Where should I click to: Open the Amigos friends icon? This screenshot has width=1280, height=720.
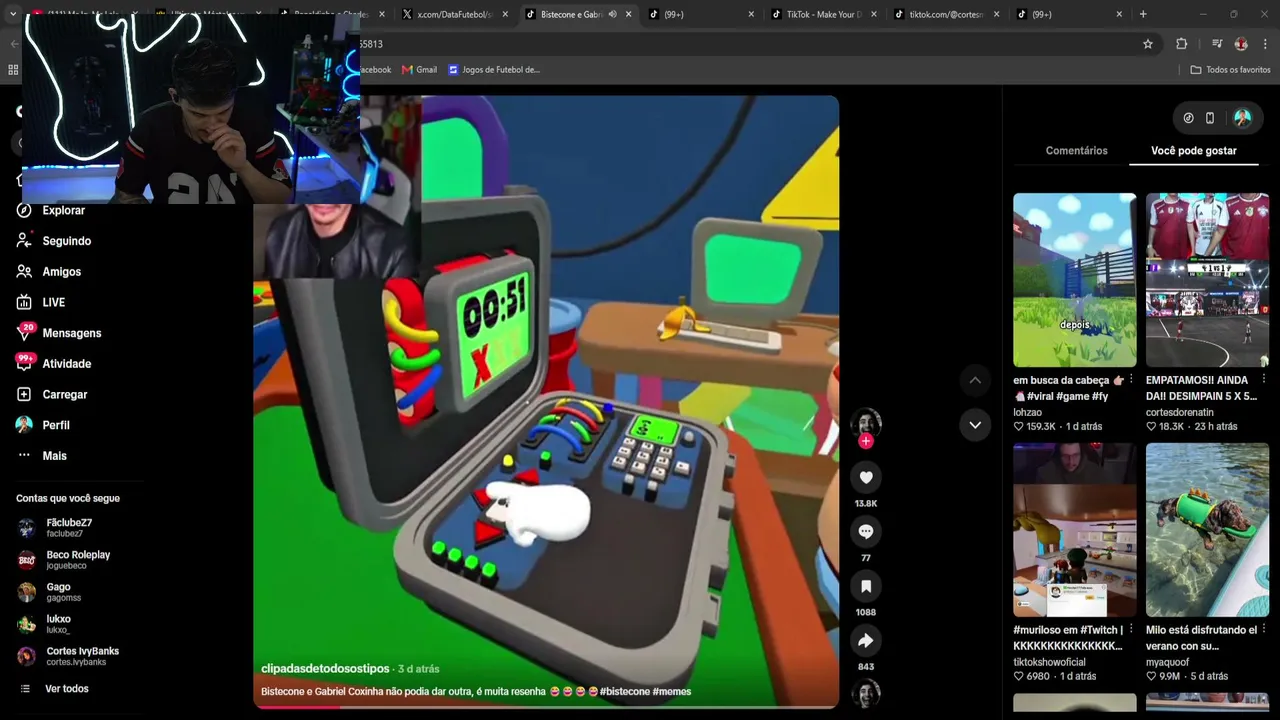(x=24, y=272)
